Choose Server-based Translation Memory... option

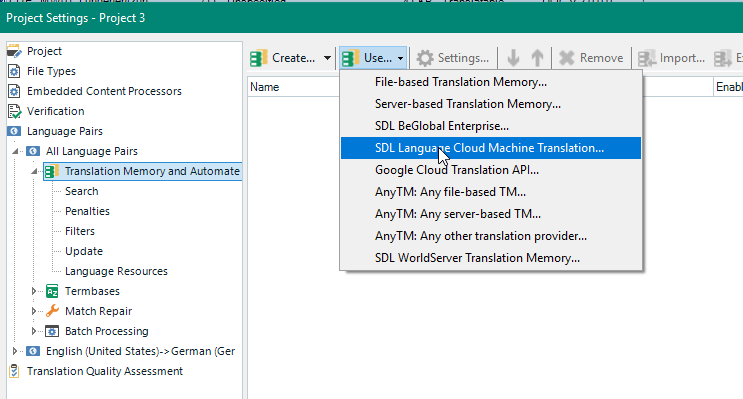pyautogui.click(x=491, y=104)
